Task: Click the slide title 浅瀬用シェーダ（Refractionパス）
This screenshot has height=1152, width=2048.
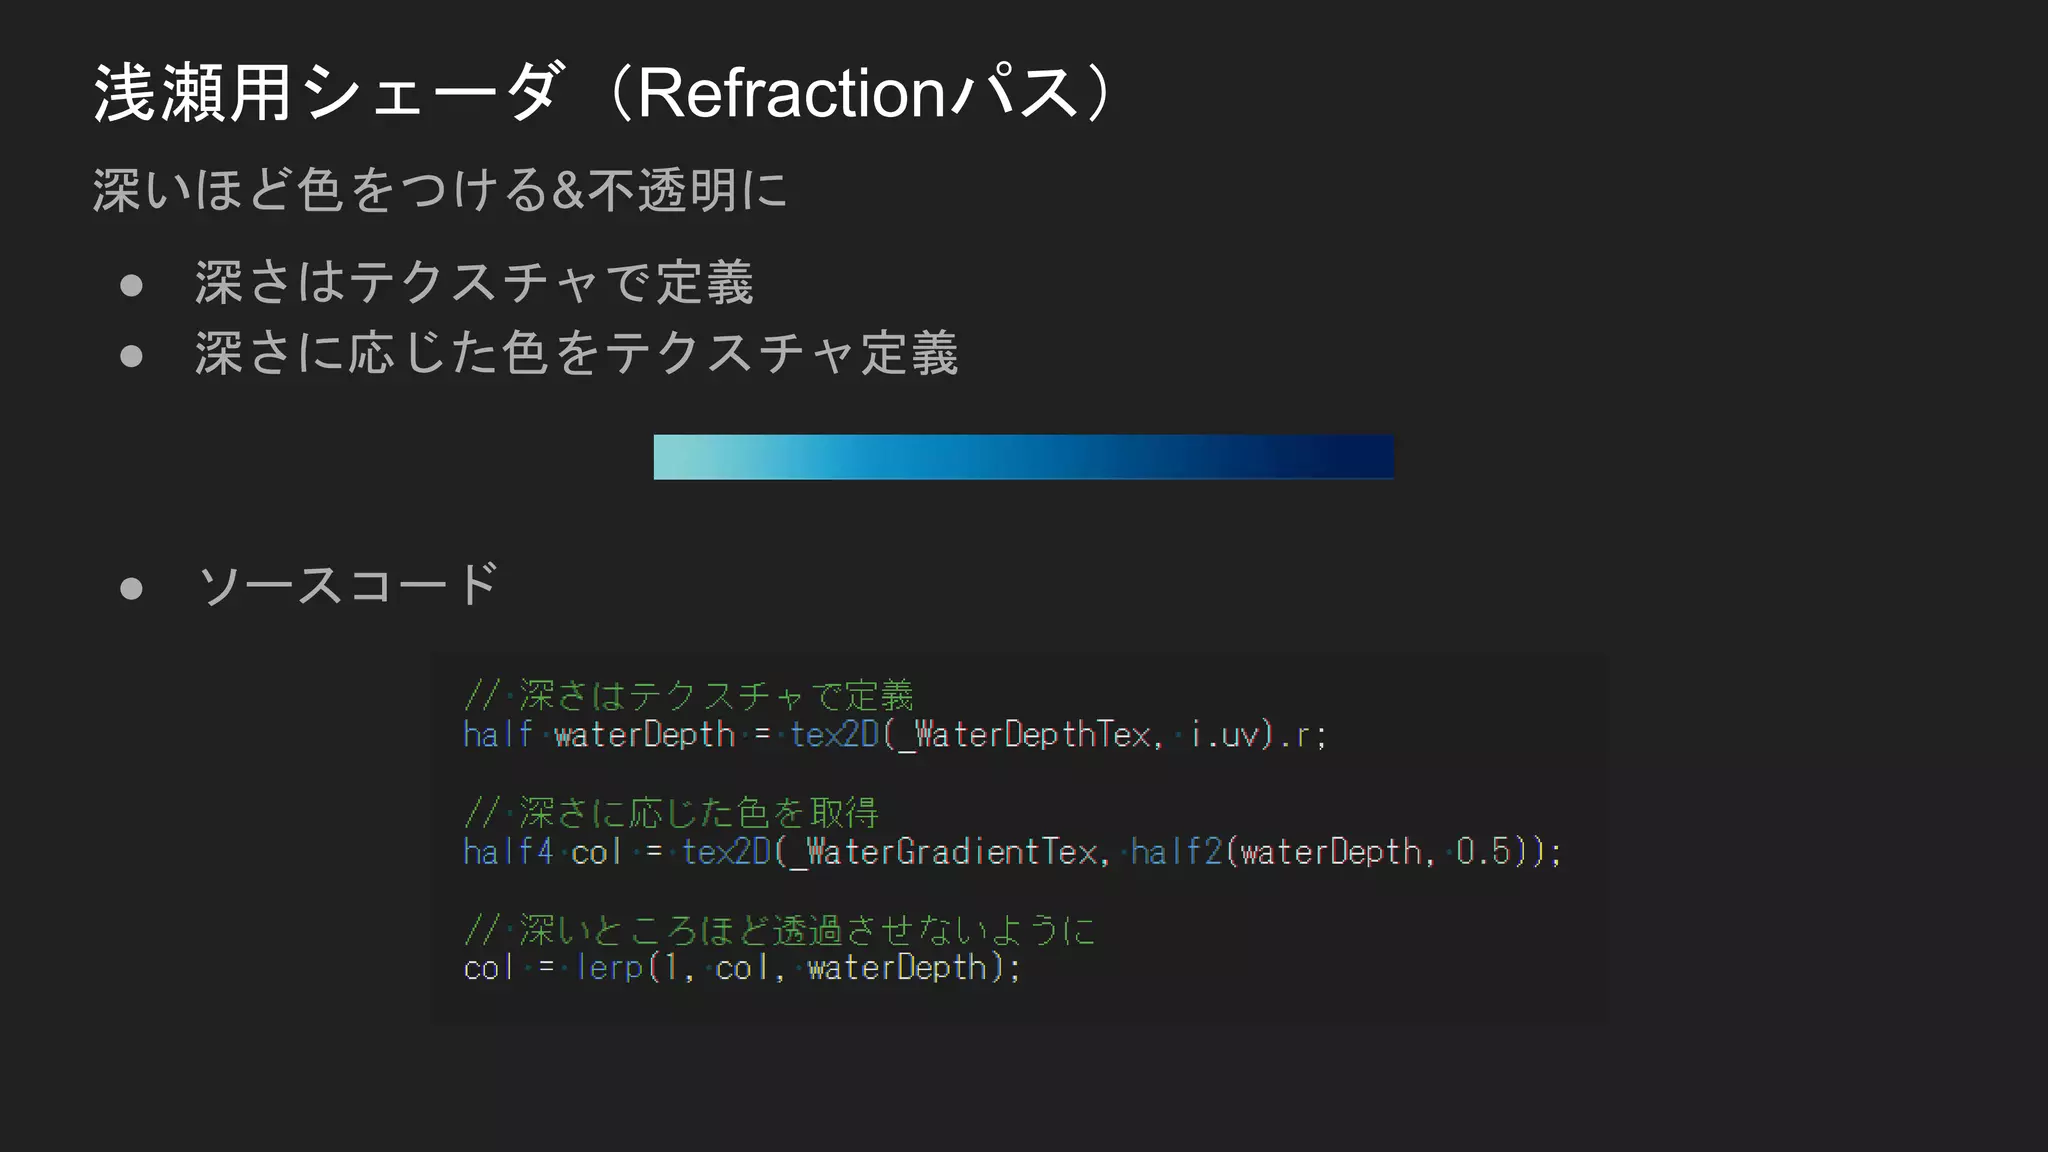Action: click(x=606, y=93)
